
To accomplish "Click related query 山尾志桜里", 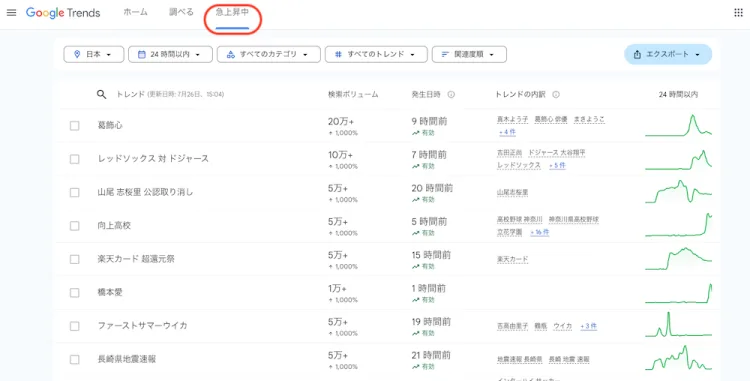I will pyautogui.click(x=513, y=192).
